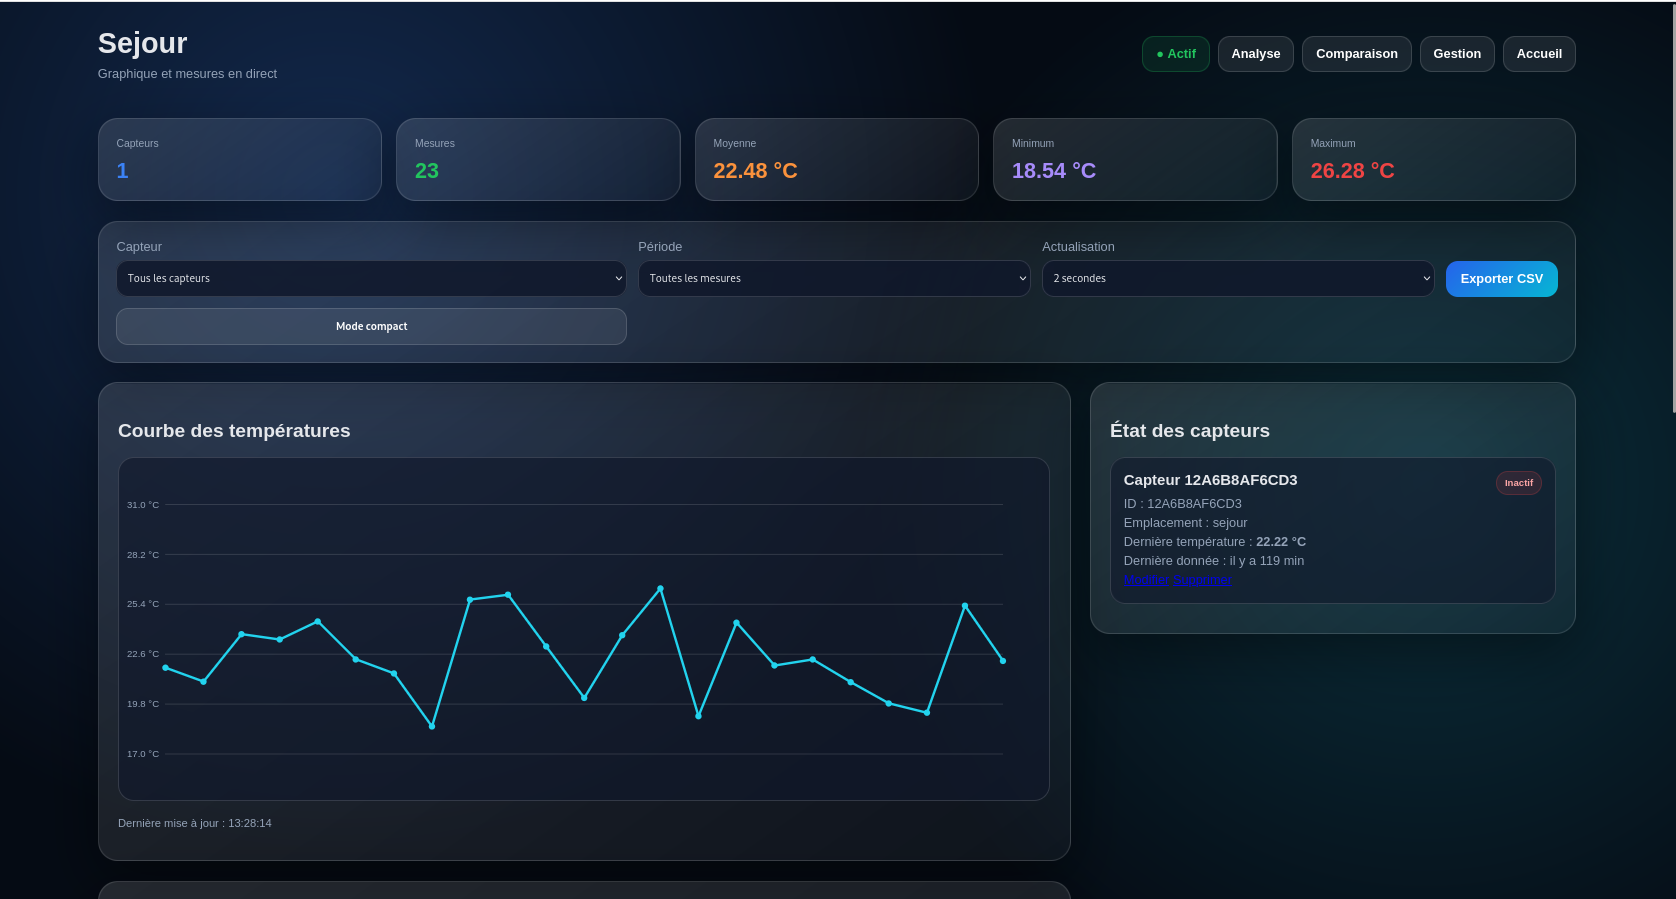Screen dimensions: 1676x899
Task: Expand the Période dropdown "Toutes les mesures"
Action: point(834,278)
